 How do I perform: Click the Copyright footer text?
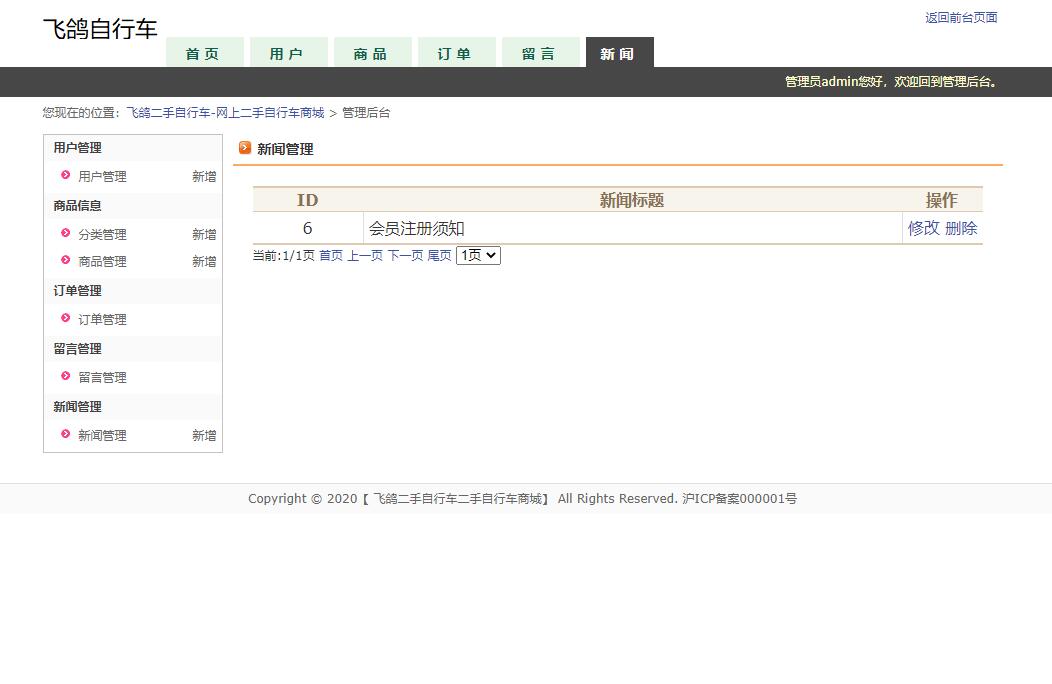click(x=523, y=499)
